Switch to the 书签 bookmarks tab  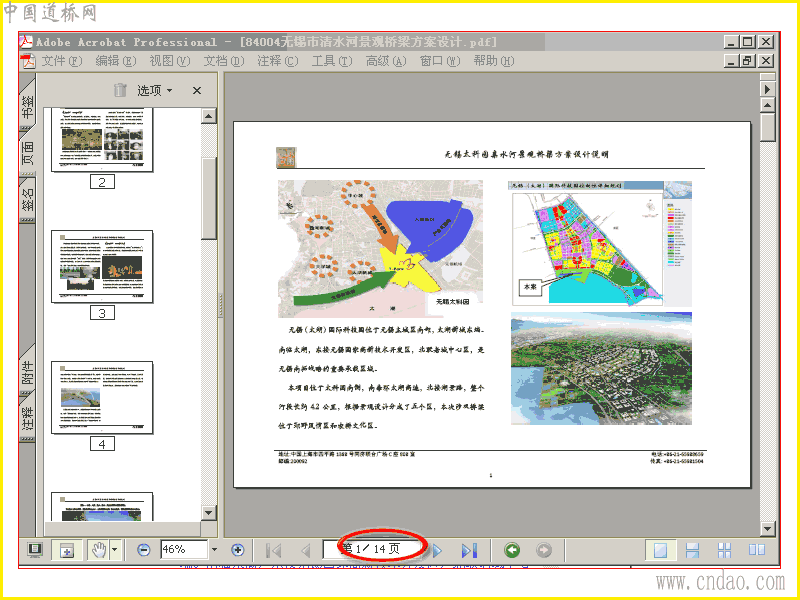(x=27, y=105)
